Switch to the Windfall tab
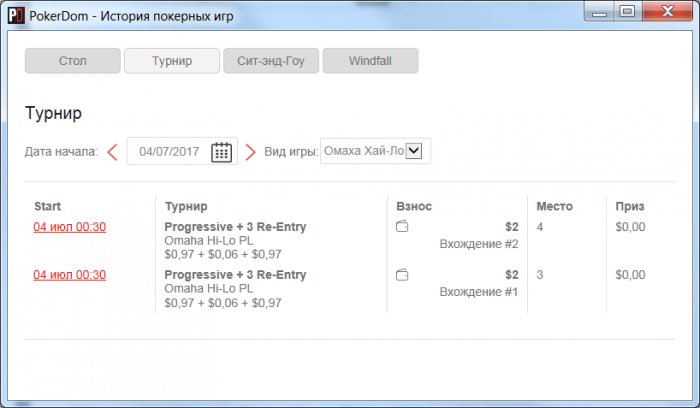Viewport: 700px width, 408px height. pyautogui.click(x=371, y=61)
